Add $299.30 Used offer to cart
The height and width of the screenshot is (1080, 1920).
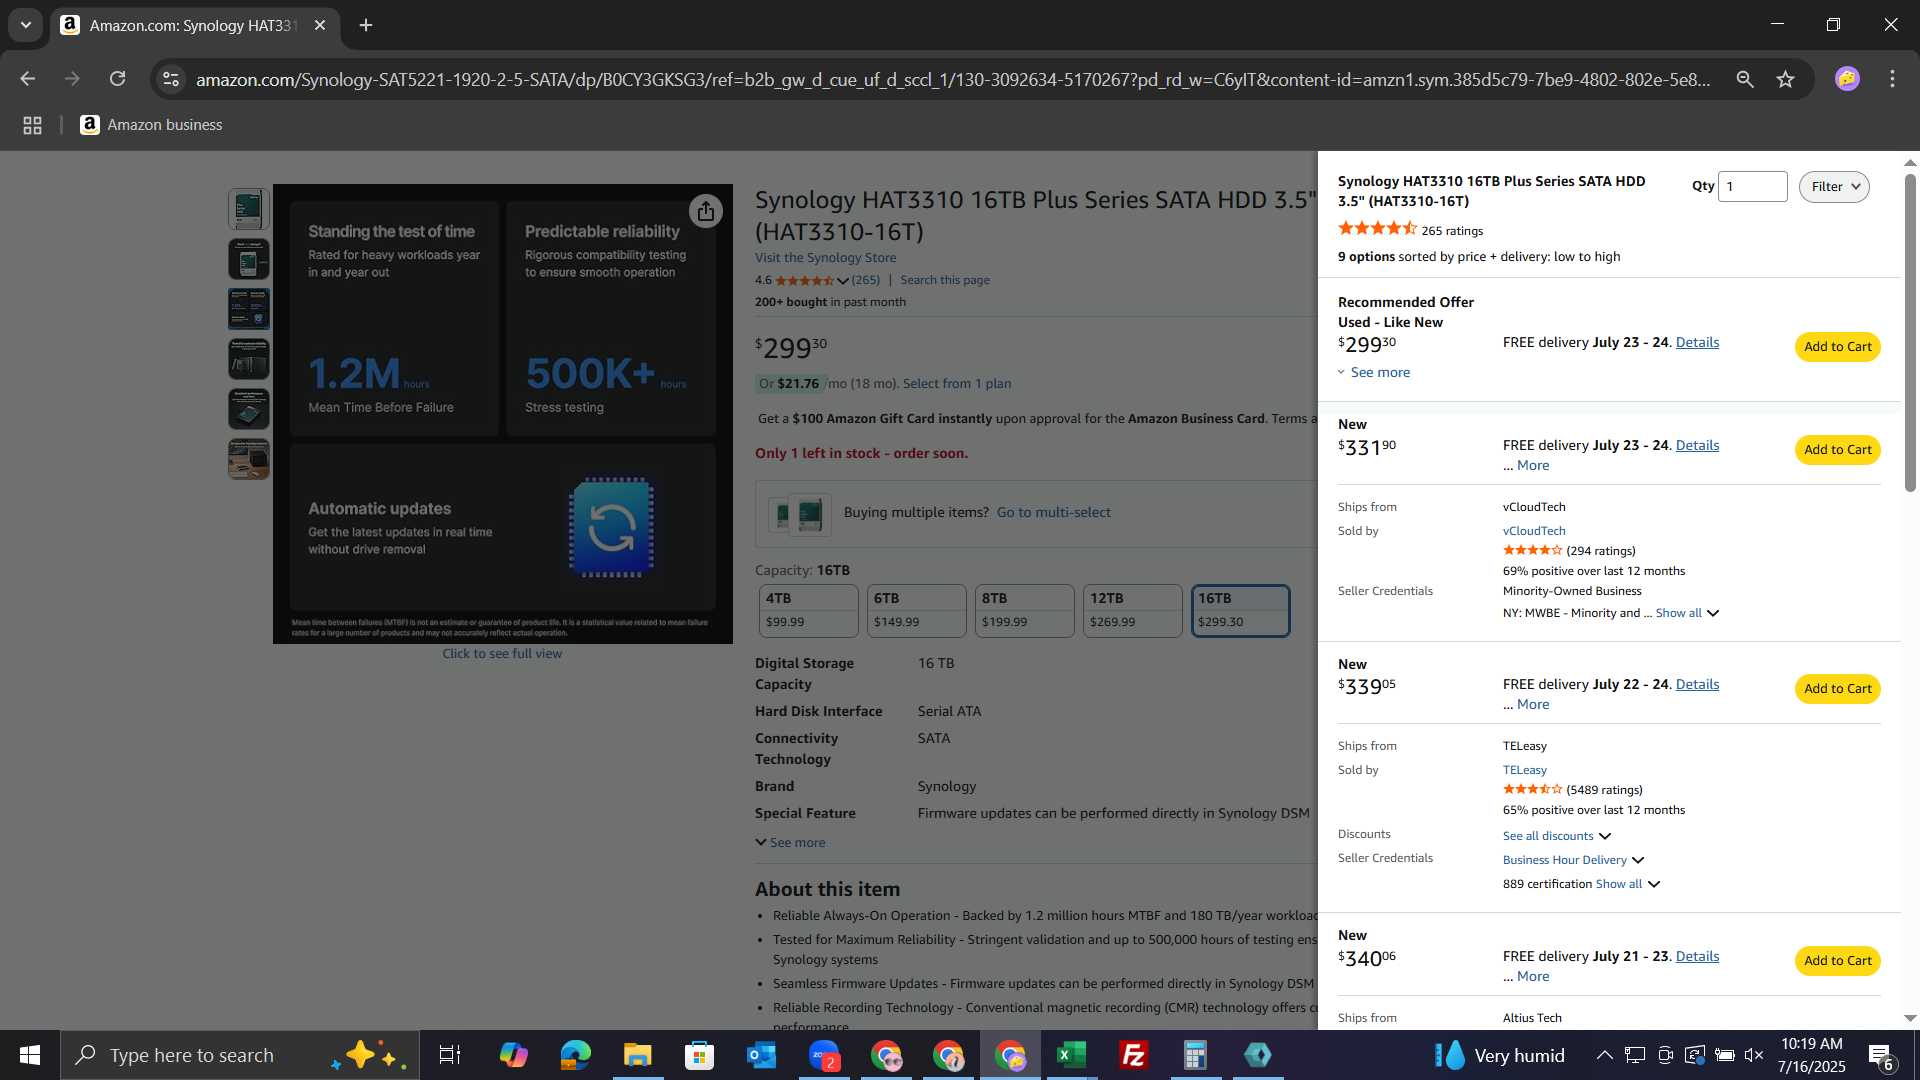tap(1837, 347)
